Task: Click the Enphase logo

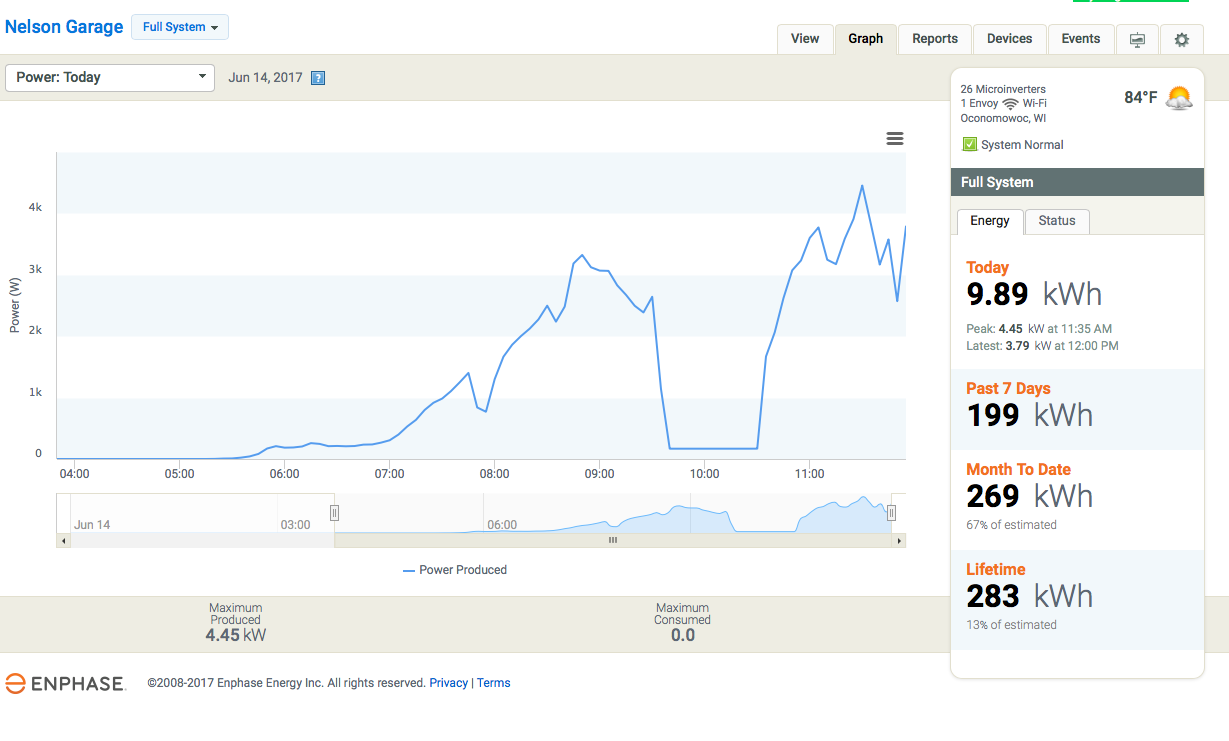Action: [65, 684]
